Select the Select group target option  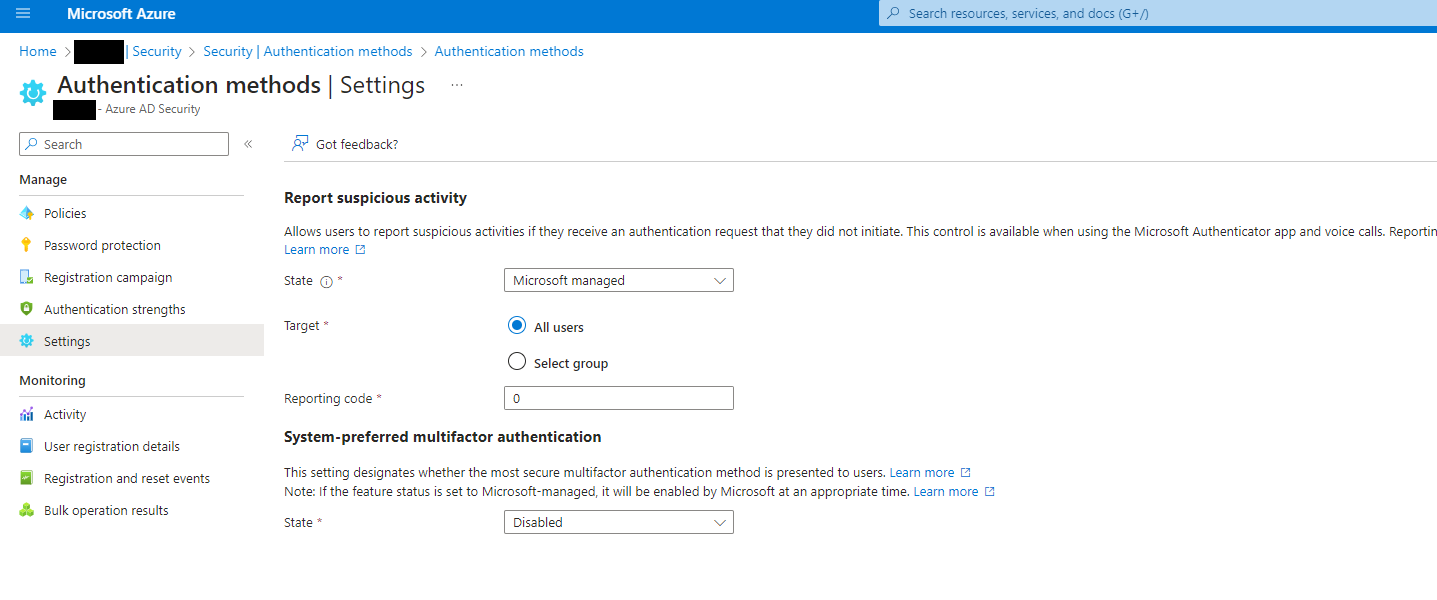517,362
